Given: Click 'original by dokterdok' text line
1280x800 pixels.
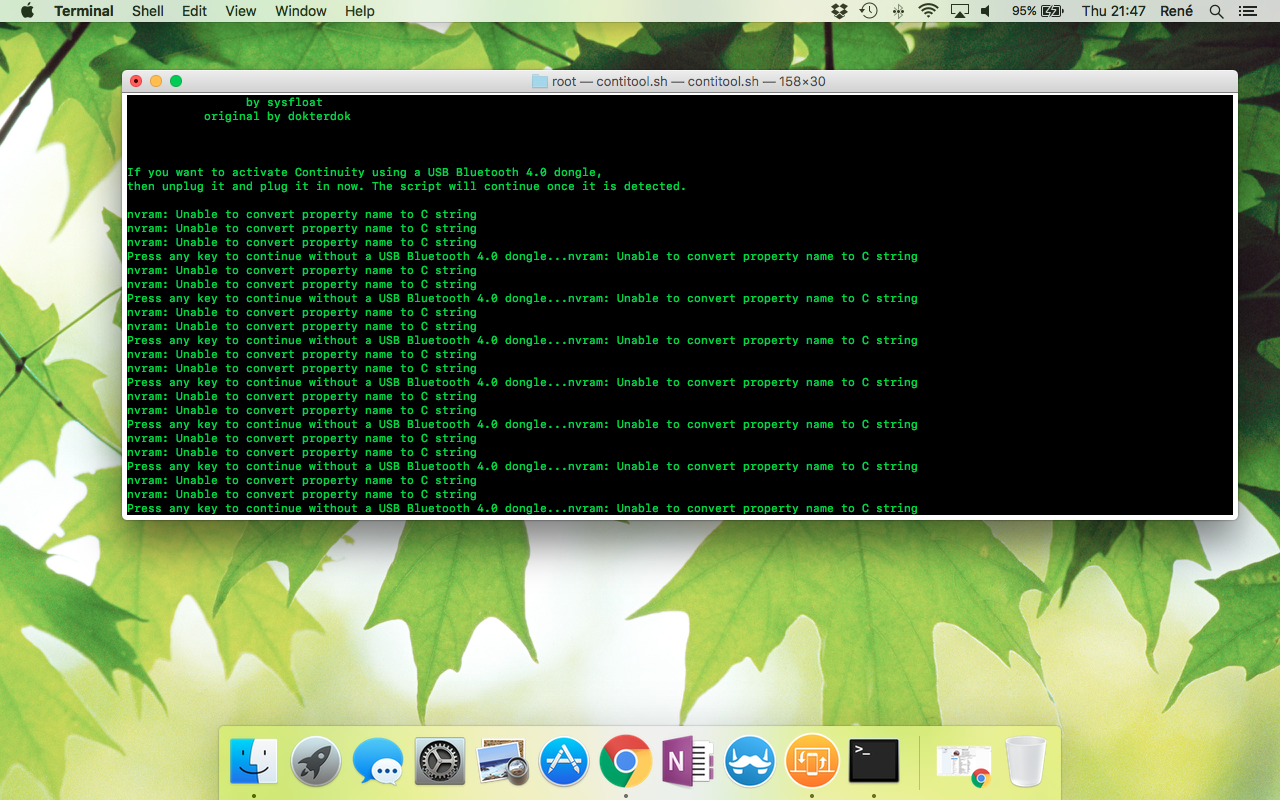Looking at the screenshot, I should (277, 116).
